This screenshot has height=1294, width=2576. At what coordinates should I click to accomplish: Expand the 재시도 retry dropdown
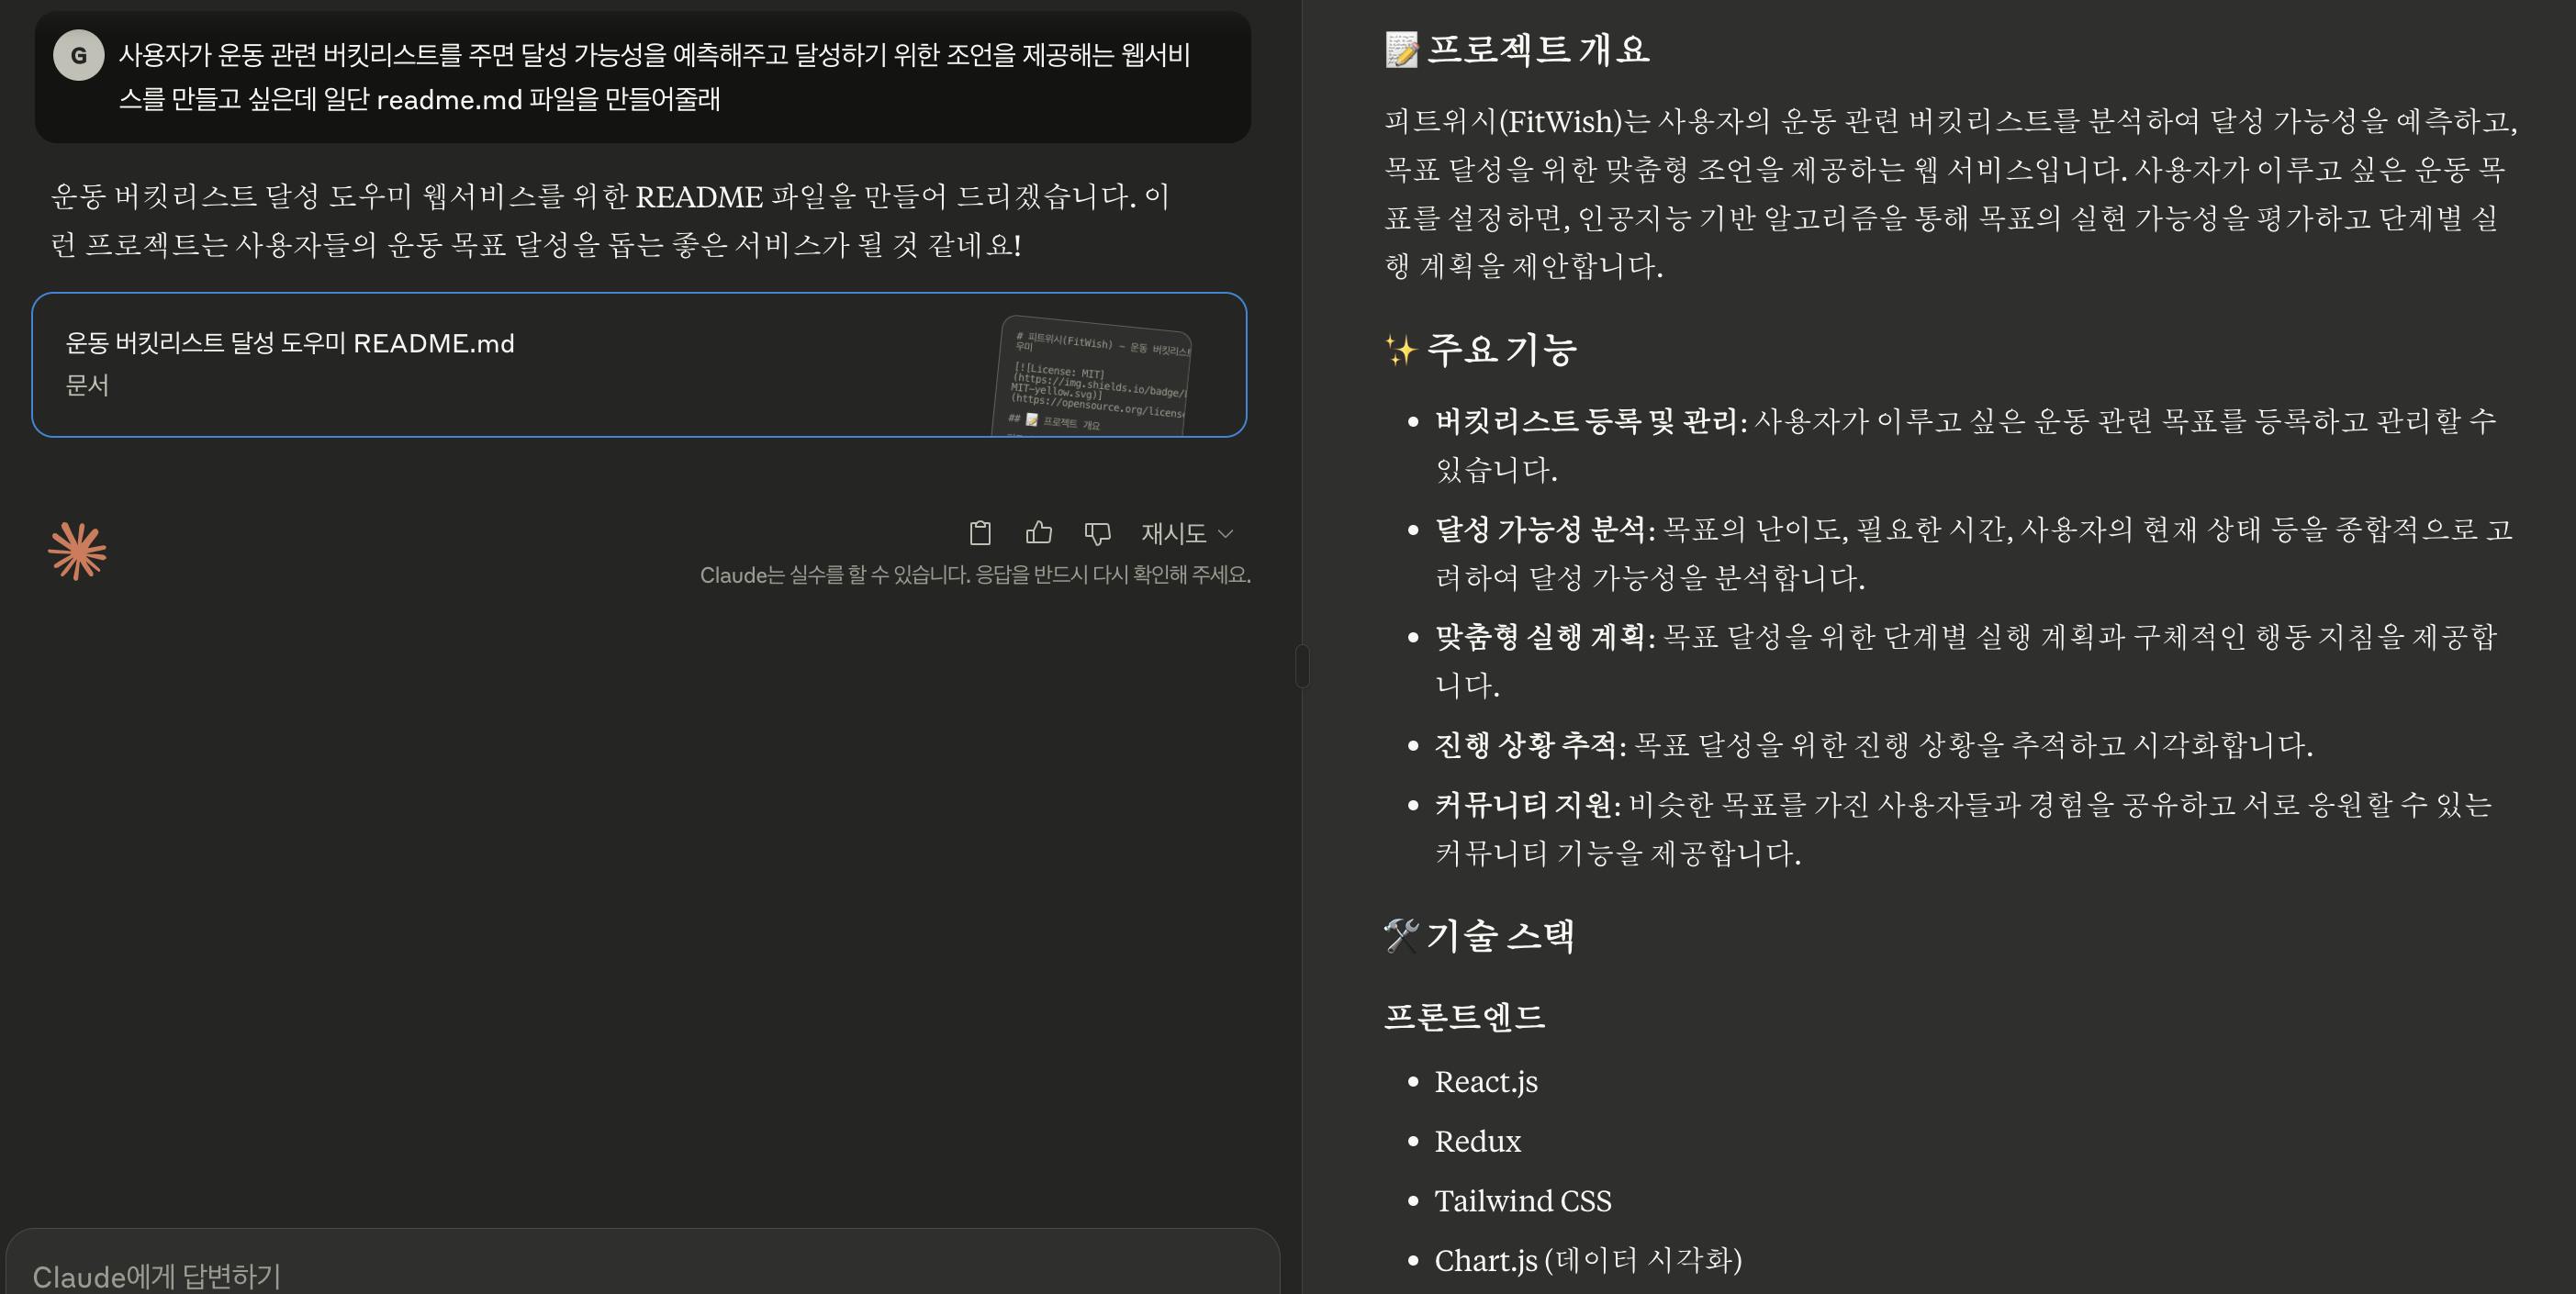click(x=1187, y=534)
